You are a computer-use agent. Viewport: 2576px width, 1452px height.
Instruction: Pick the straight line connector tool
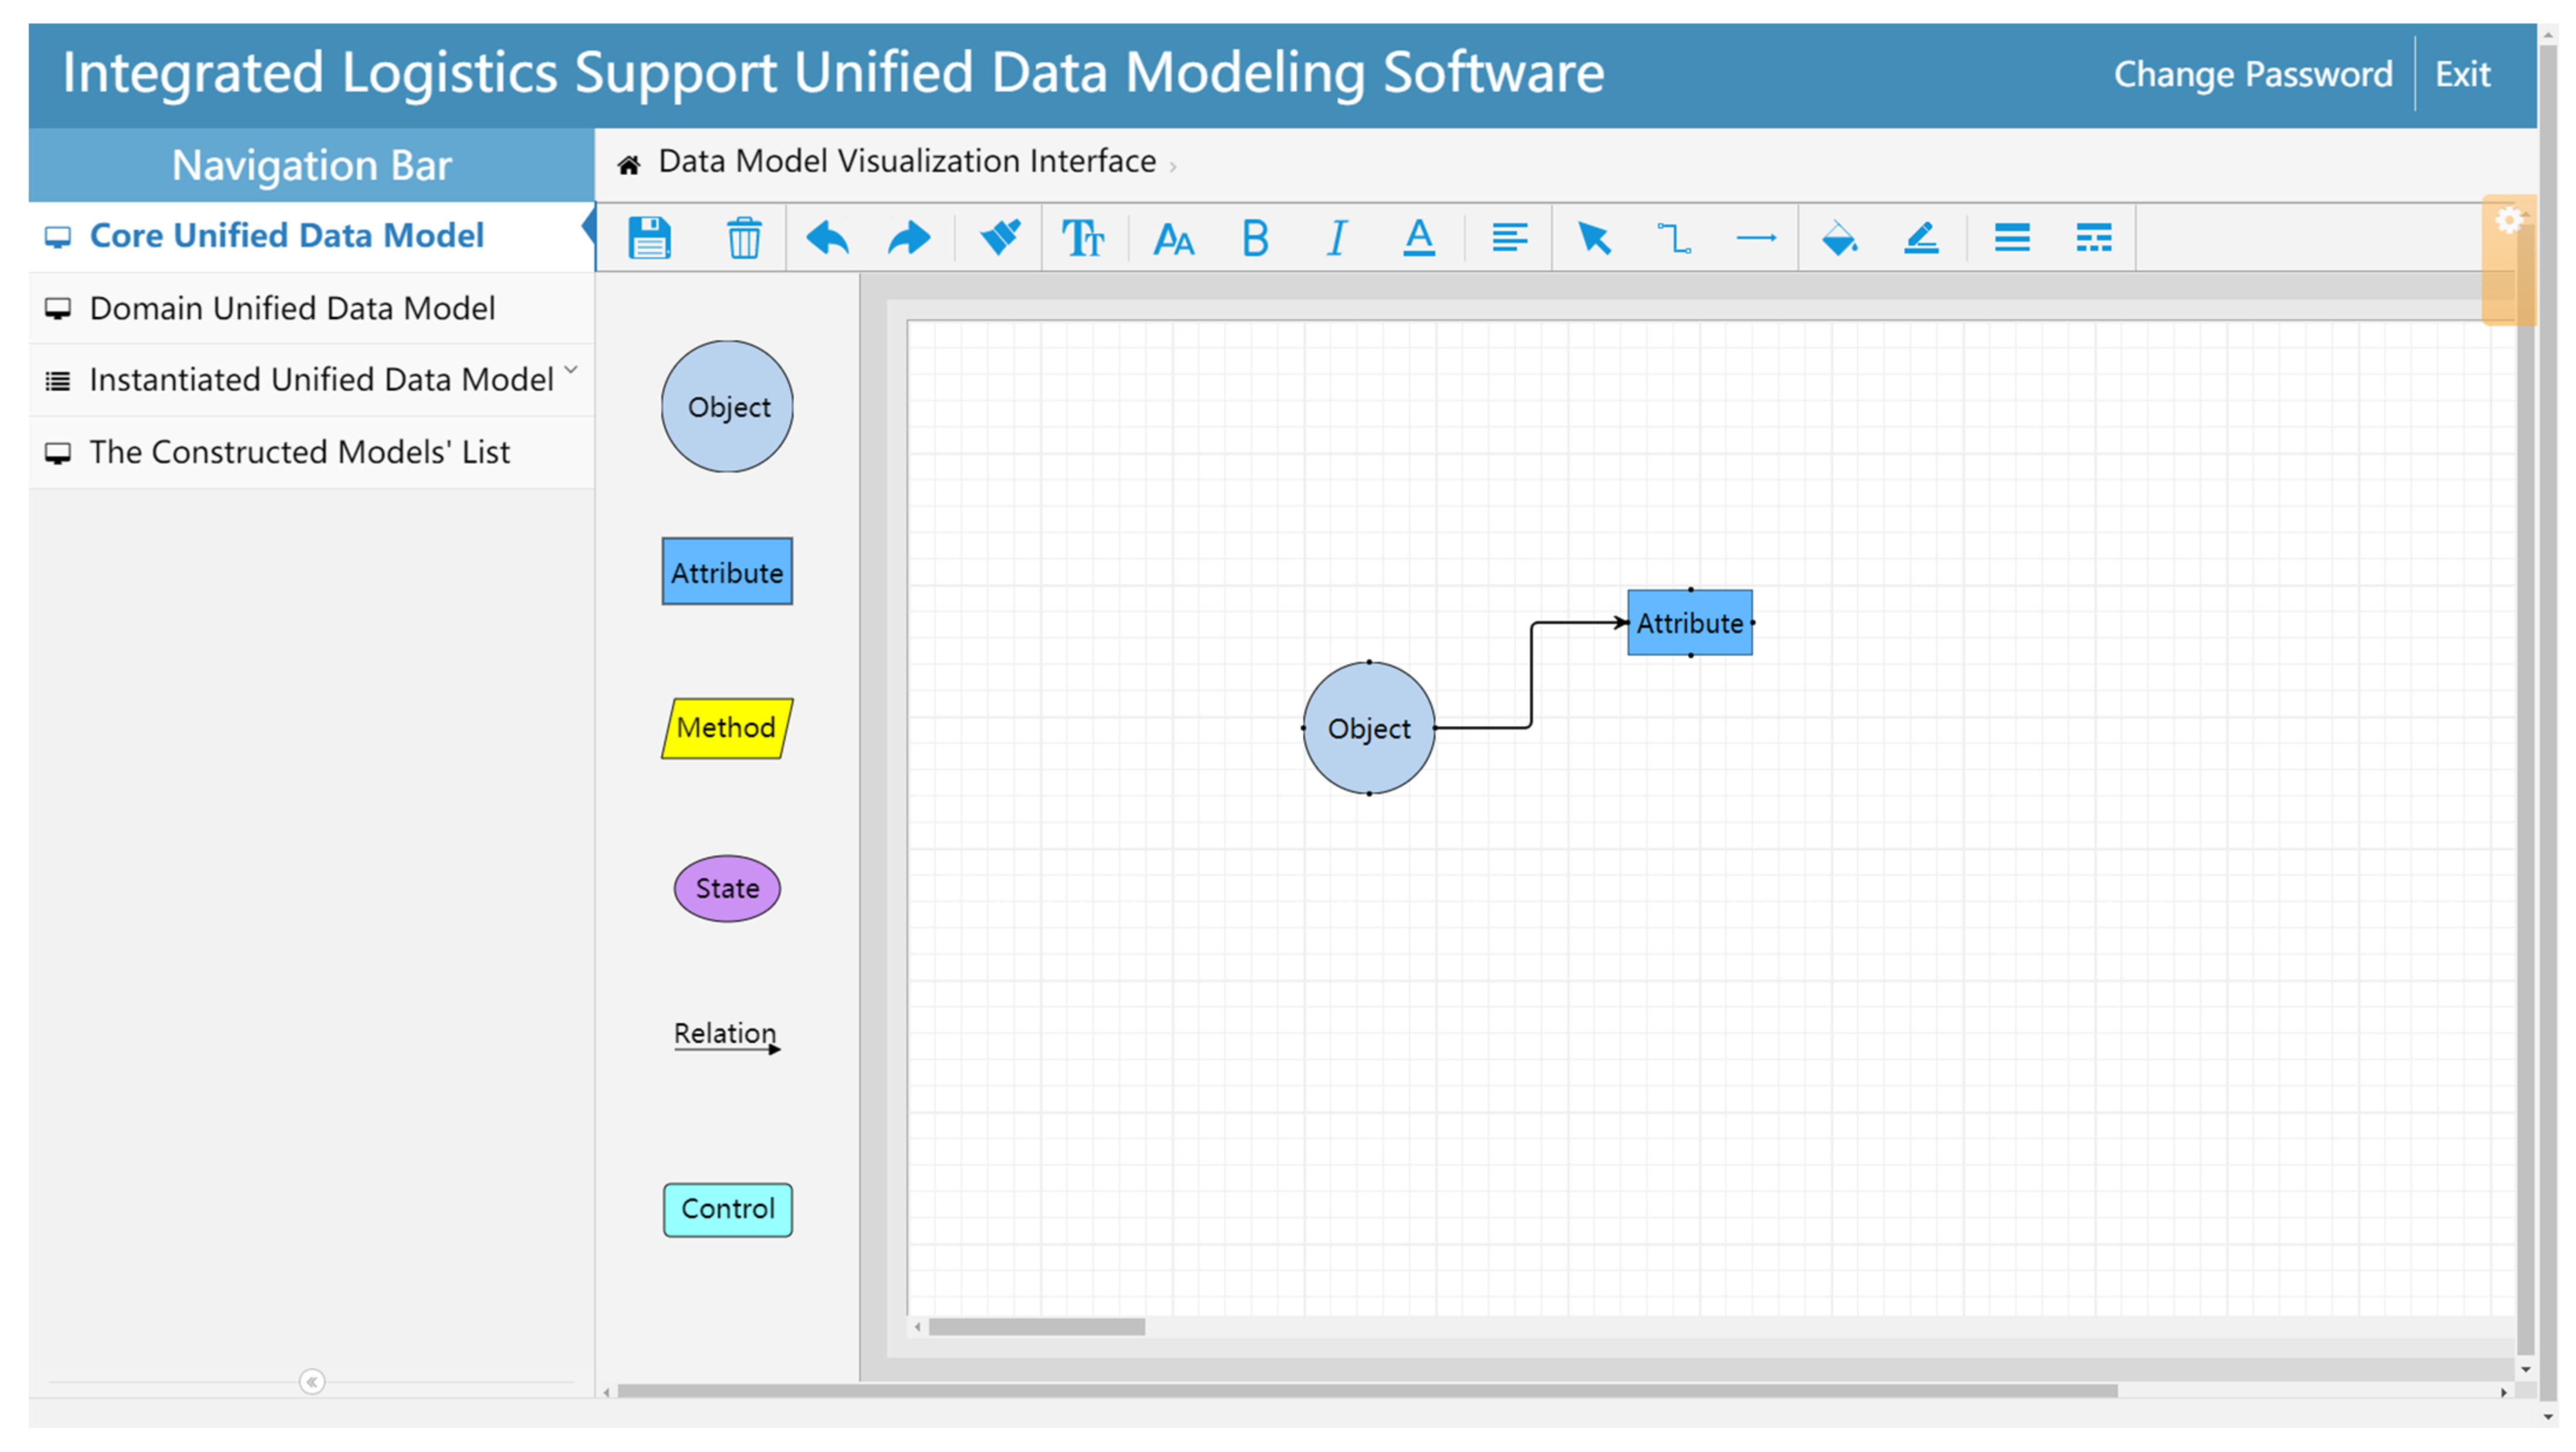coord(1756,238)
